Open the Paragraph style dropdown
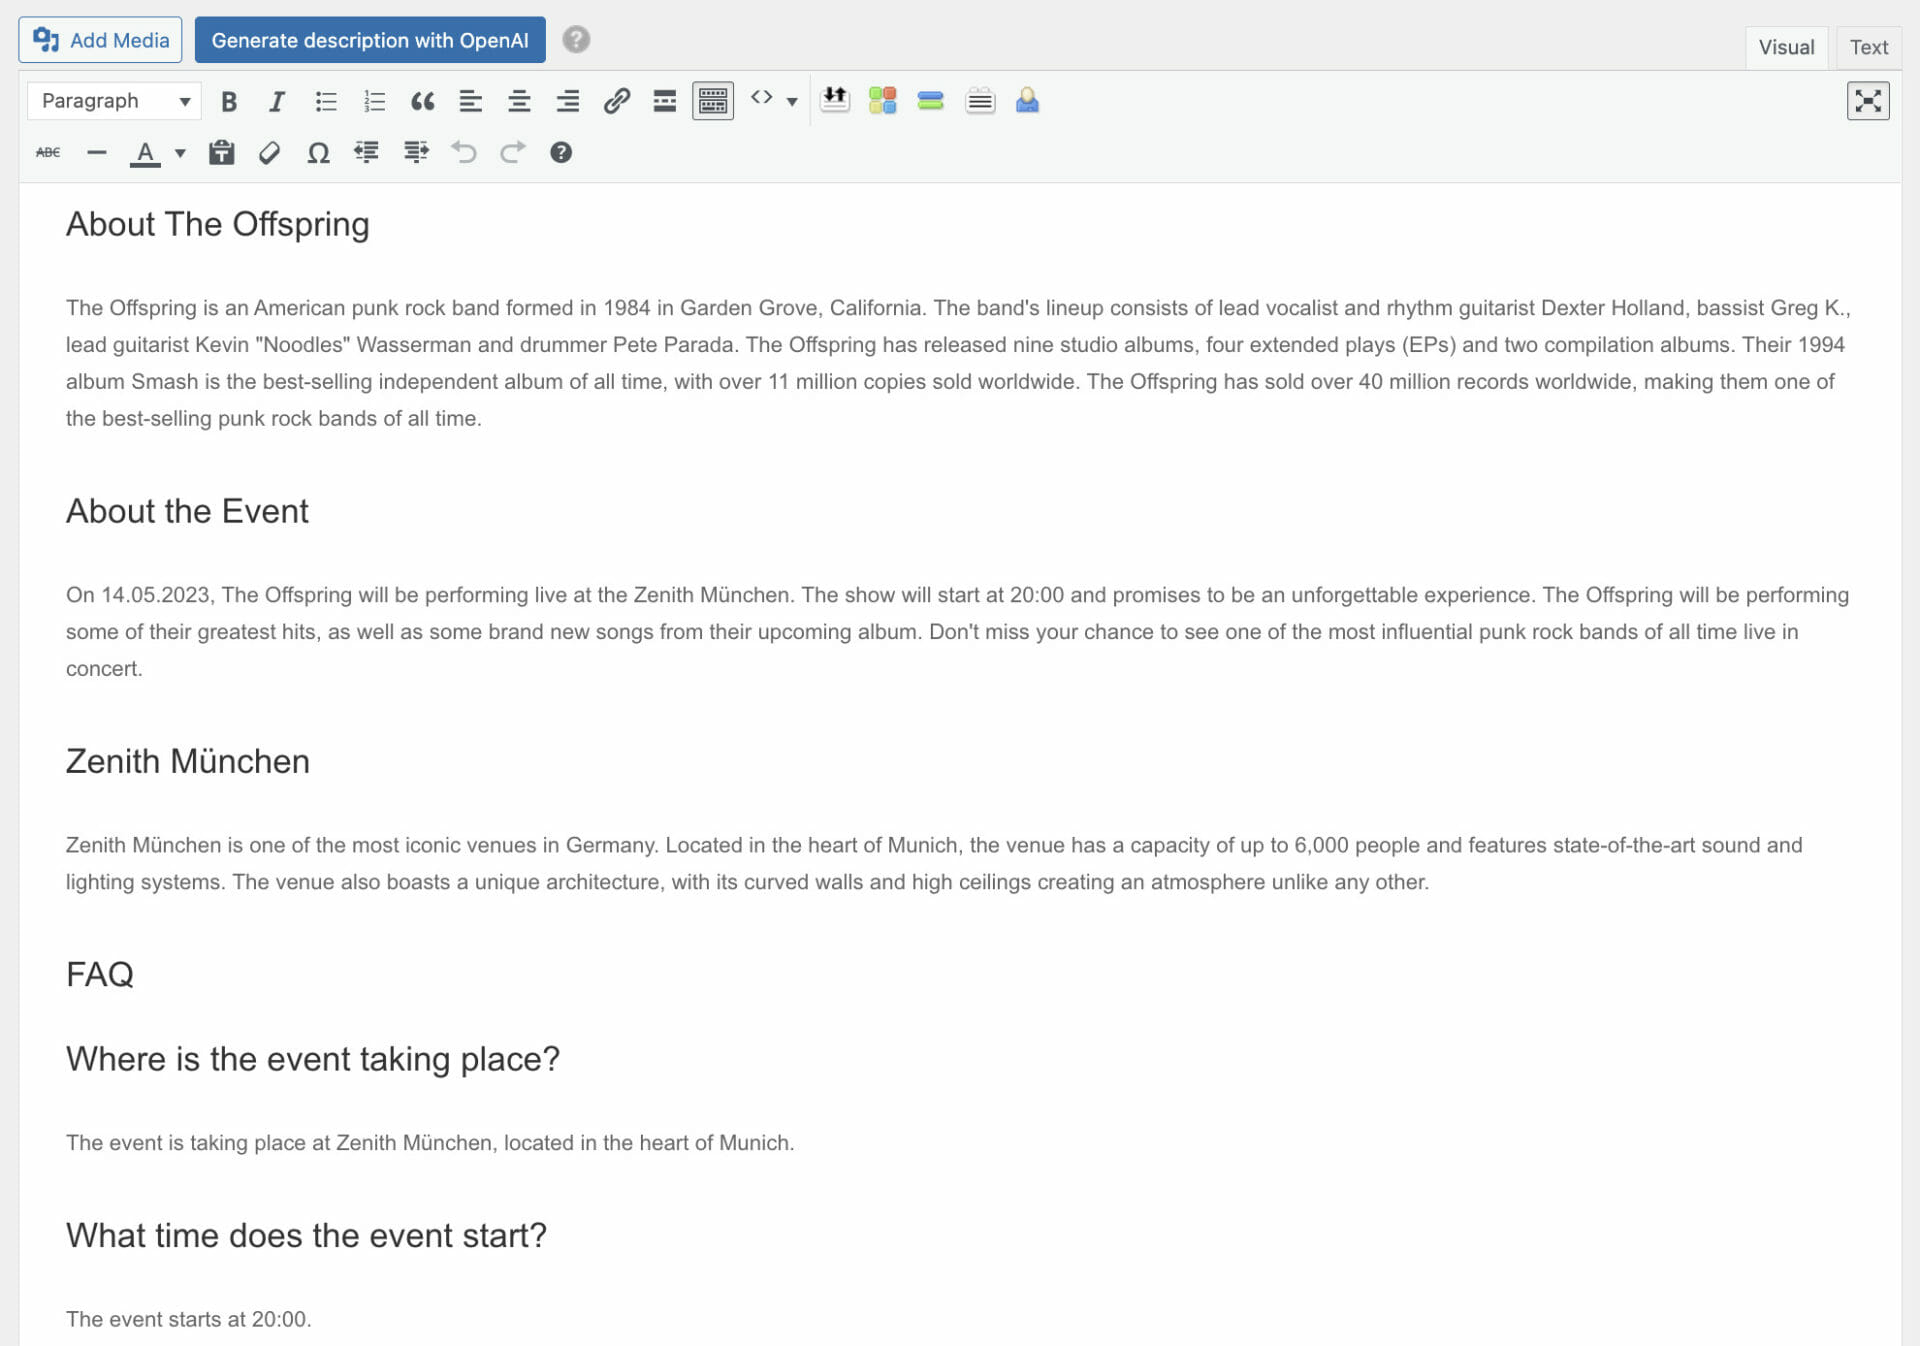Image resolution: width=1920 pixels, height=1346 pixels. [113, 100]
